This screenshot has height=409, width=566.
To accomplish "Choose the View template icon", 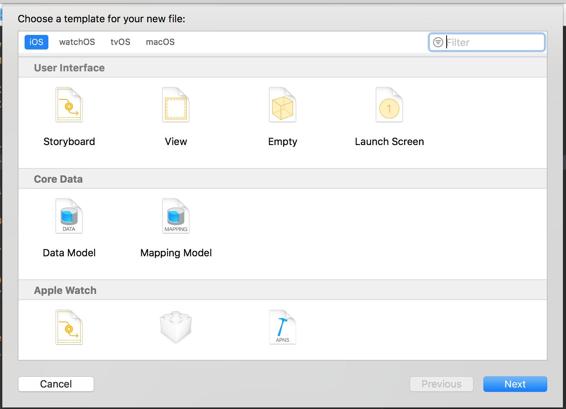I will [176, 105].
